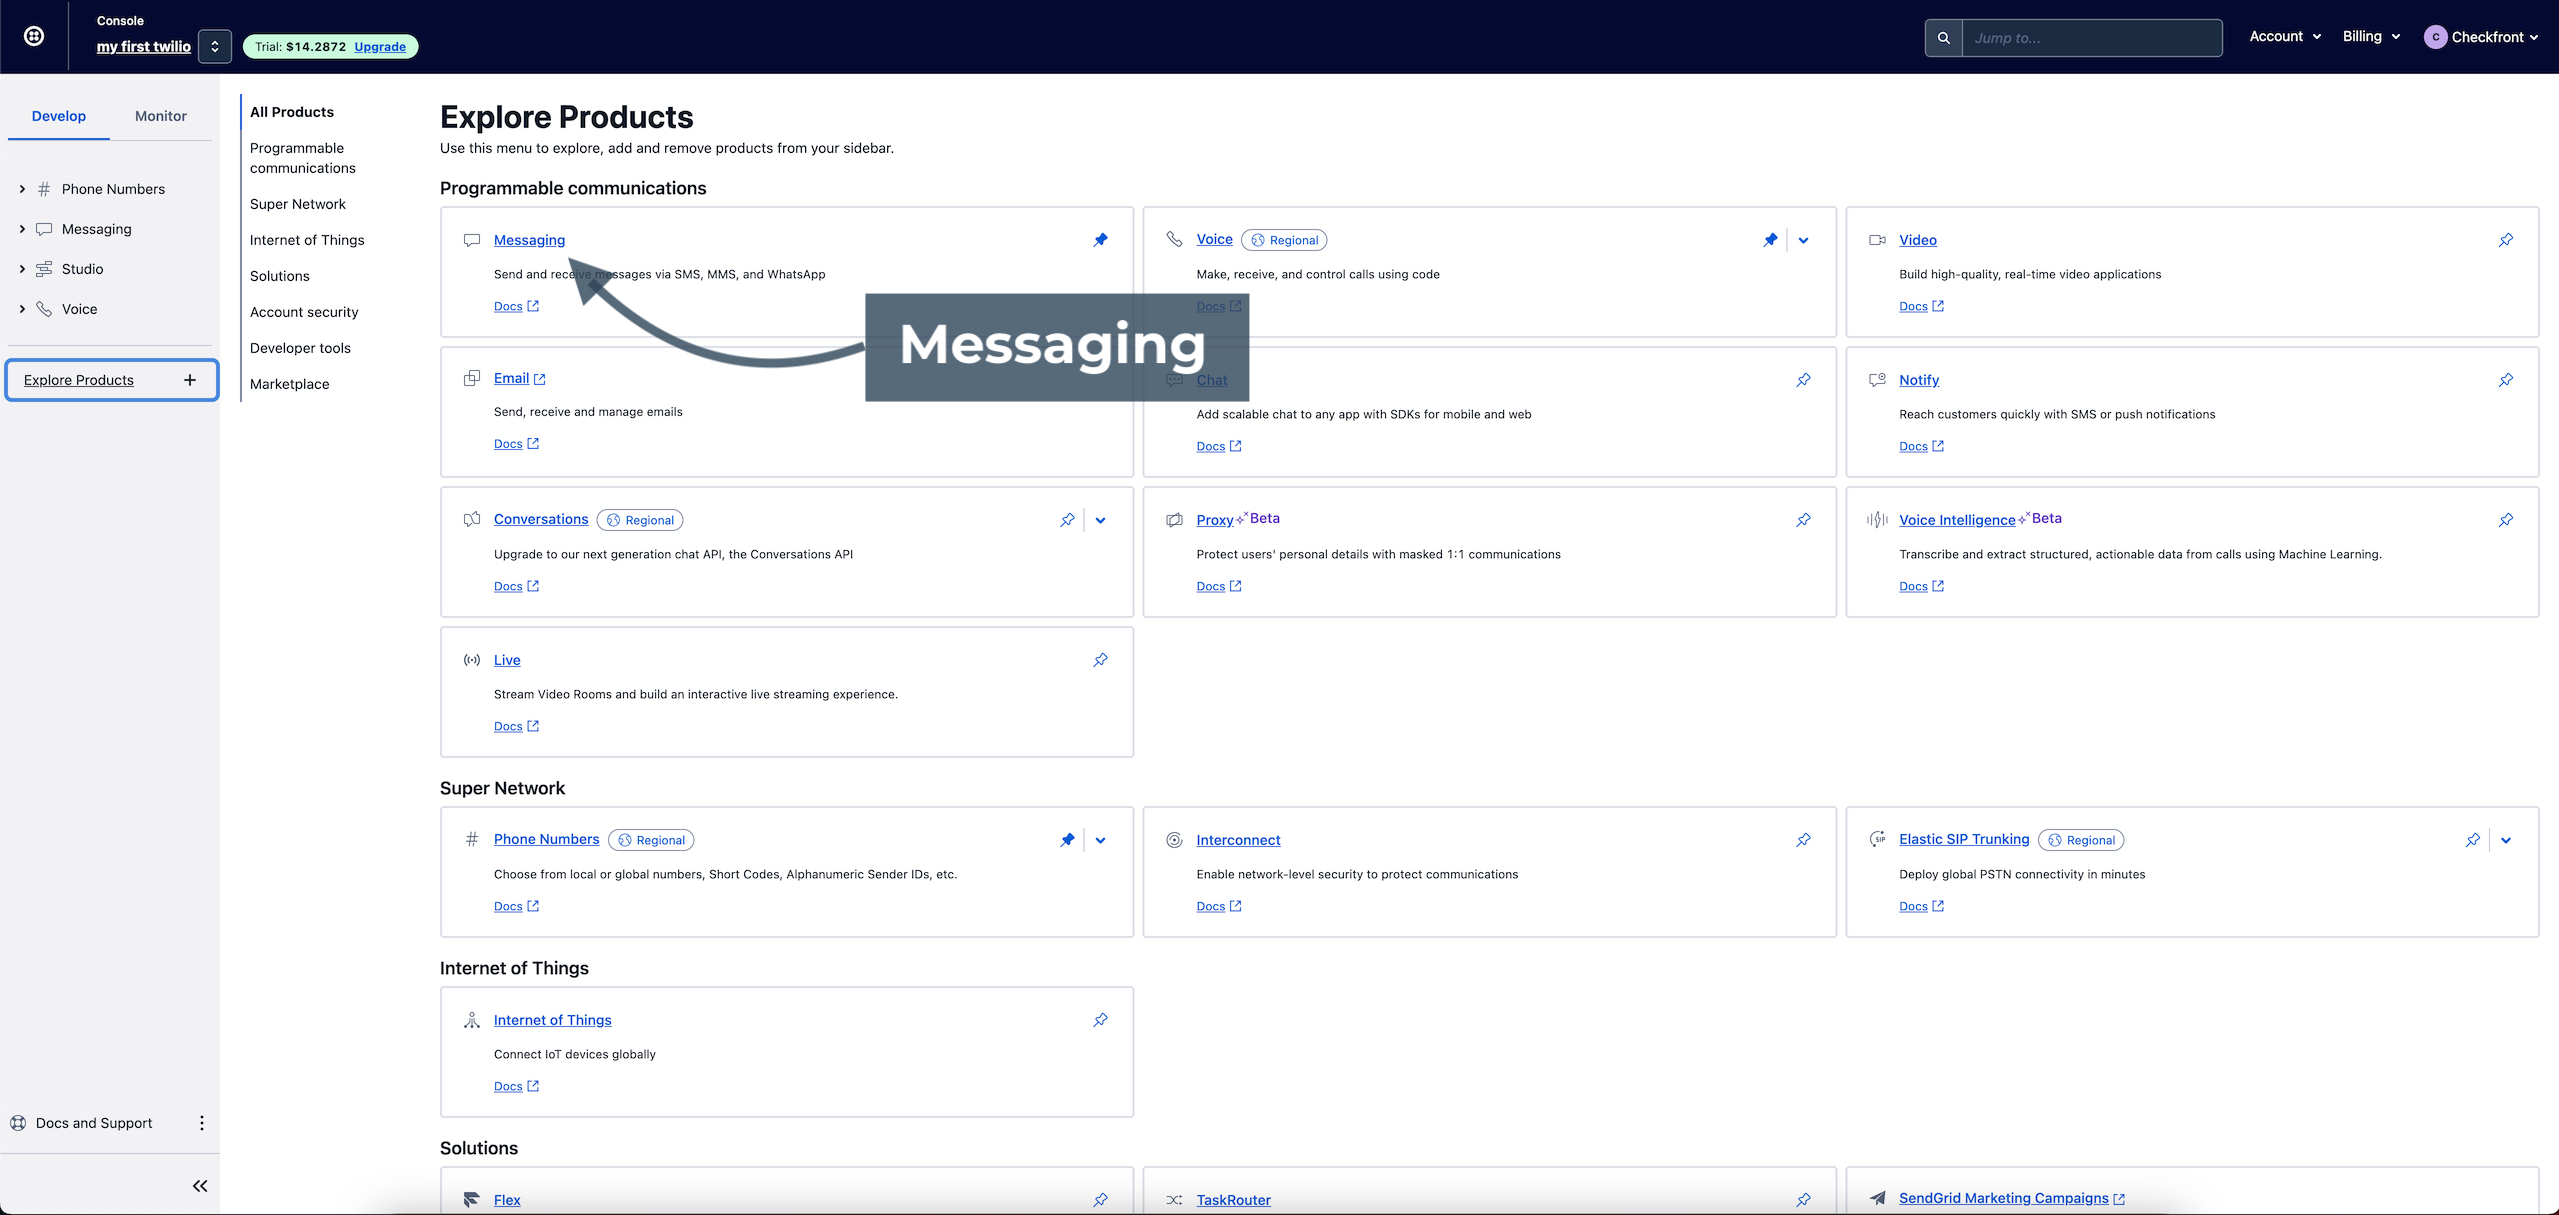Click the Regional badge on Voice card
The height and width of the screenshot is (1215, 2559).
point(1284,240)
